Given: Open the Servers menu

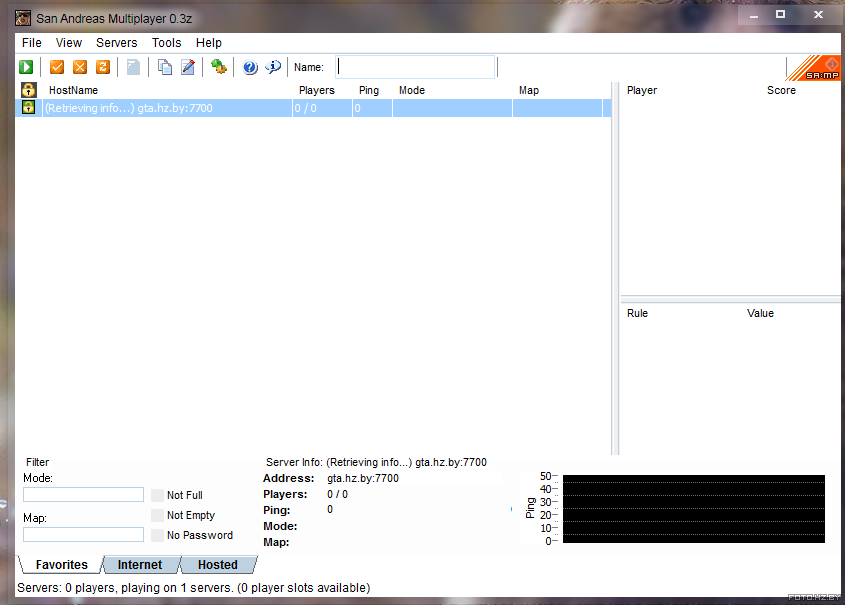Looking at the screenshot, I should [116, 43].
